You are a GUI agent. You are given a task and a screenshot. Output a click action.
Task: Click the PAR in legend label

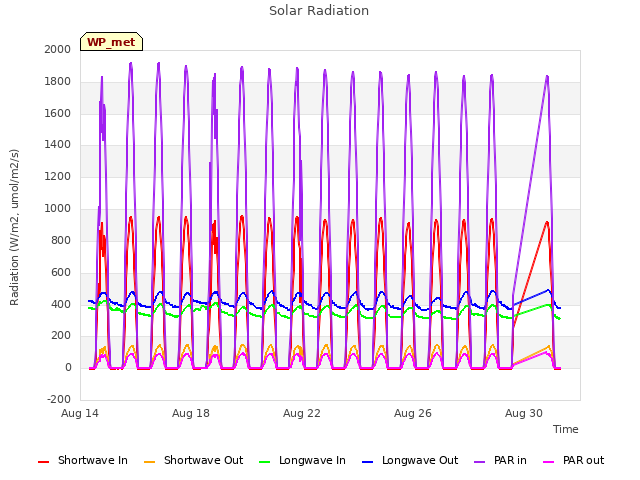pyautogui.click(x=510, y=460)
